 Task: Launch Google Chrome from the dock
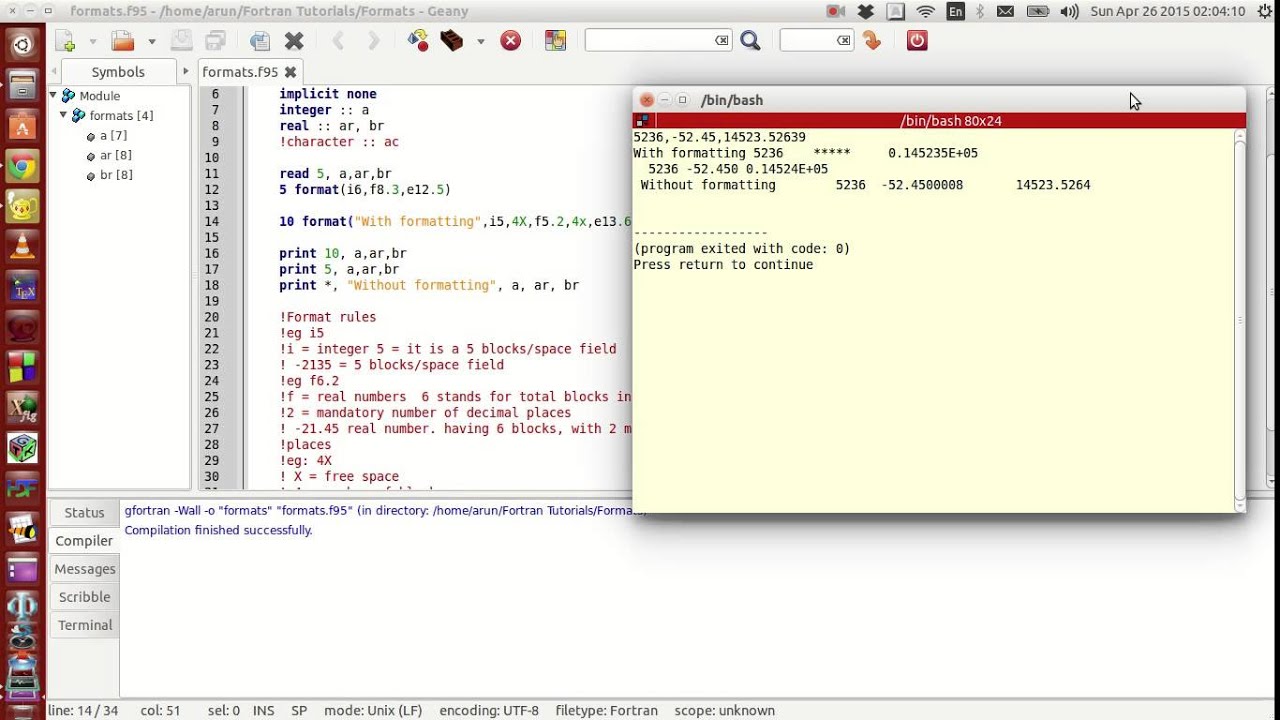pos(22,168)
